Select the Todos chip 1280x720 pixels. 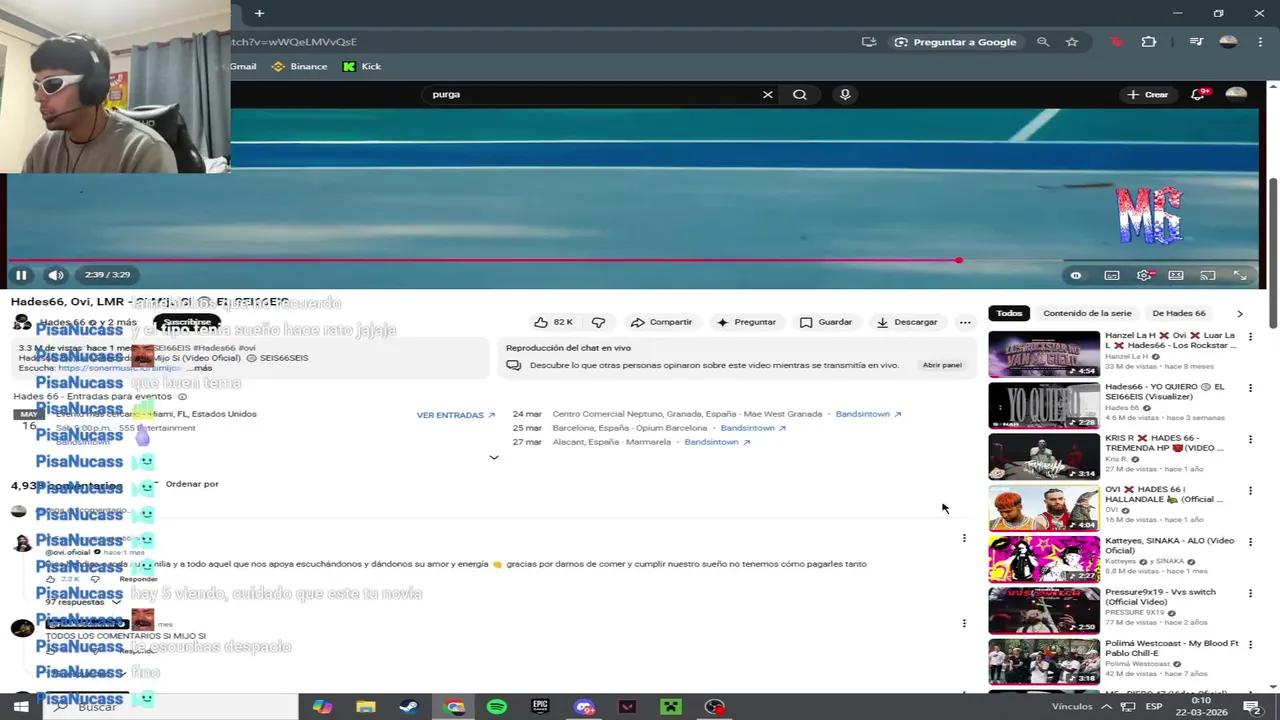[x=1009, y=313]
